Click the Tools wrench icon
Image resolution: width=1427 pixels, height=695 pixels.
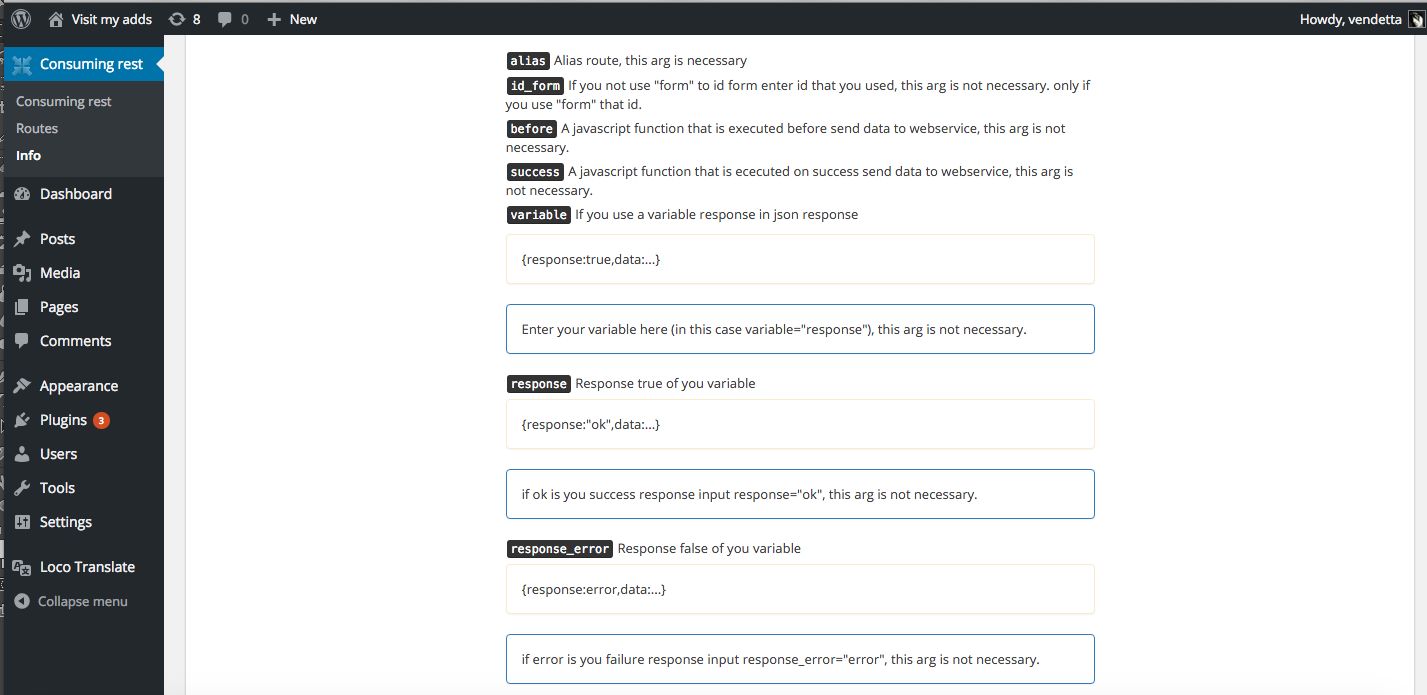coord(23,488)
